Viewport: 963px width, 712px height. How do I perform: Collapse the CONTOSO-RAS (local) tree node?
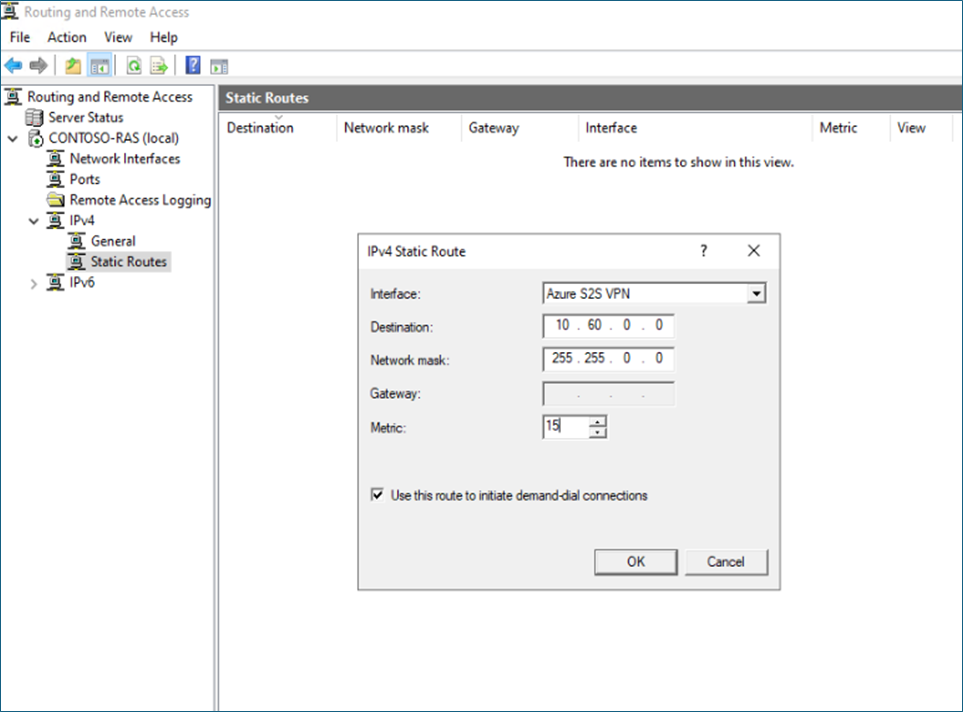[12, 138]
